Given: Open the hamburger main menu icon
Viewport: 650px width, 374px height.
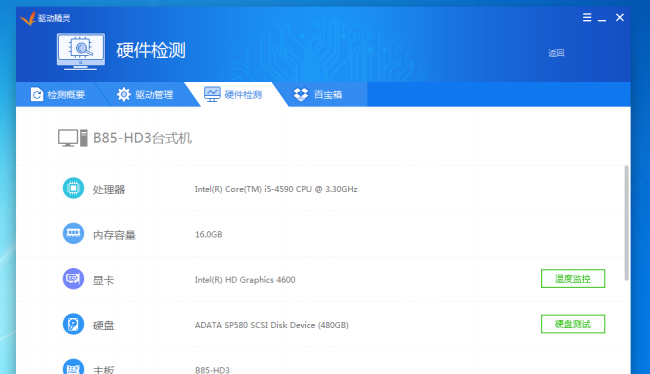Looking at the screenshot, I should coord(587,17).
